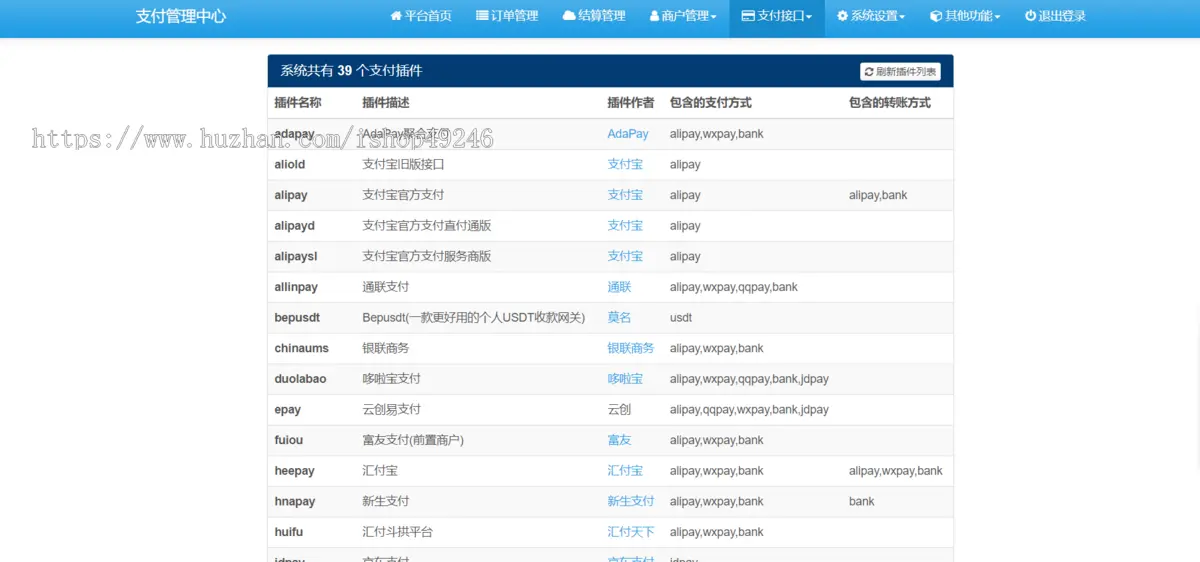Open 支付宝 author link in alioId row

pyautogui.click(x=625, y=164)
